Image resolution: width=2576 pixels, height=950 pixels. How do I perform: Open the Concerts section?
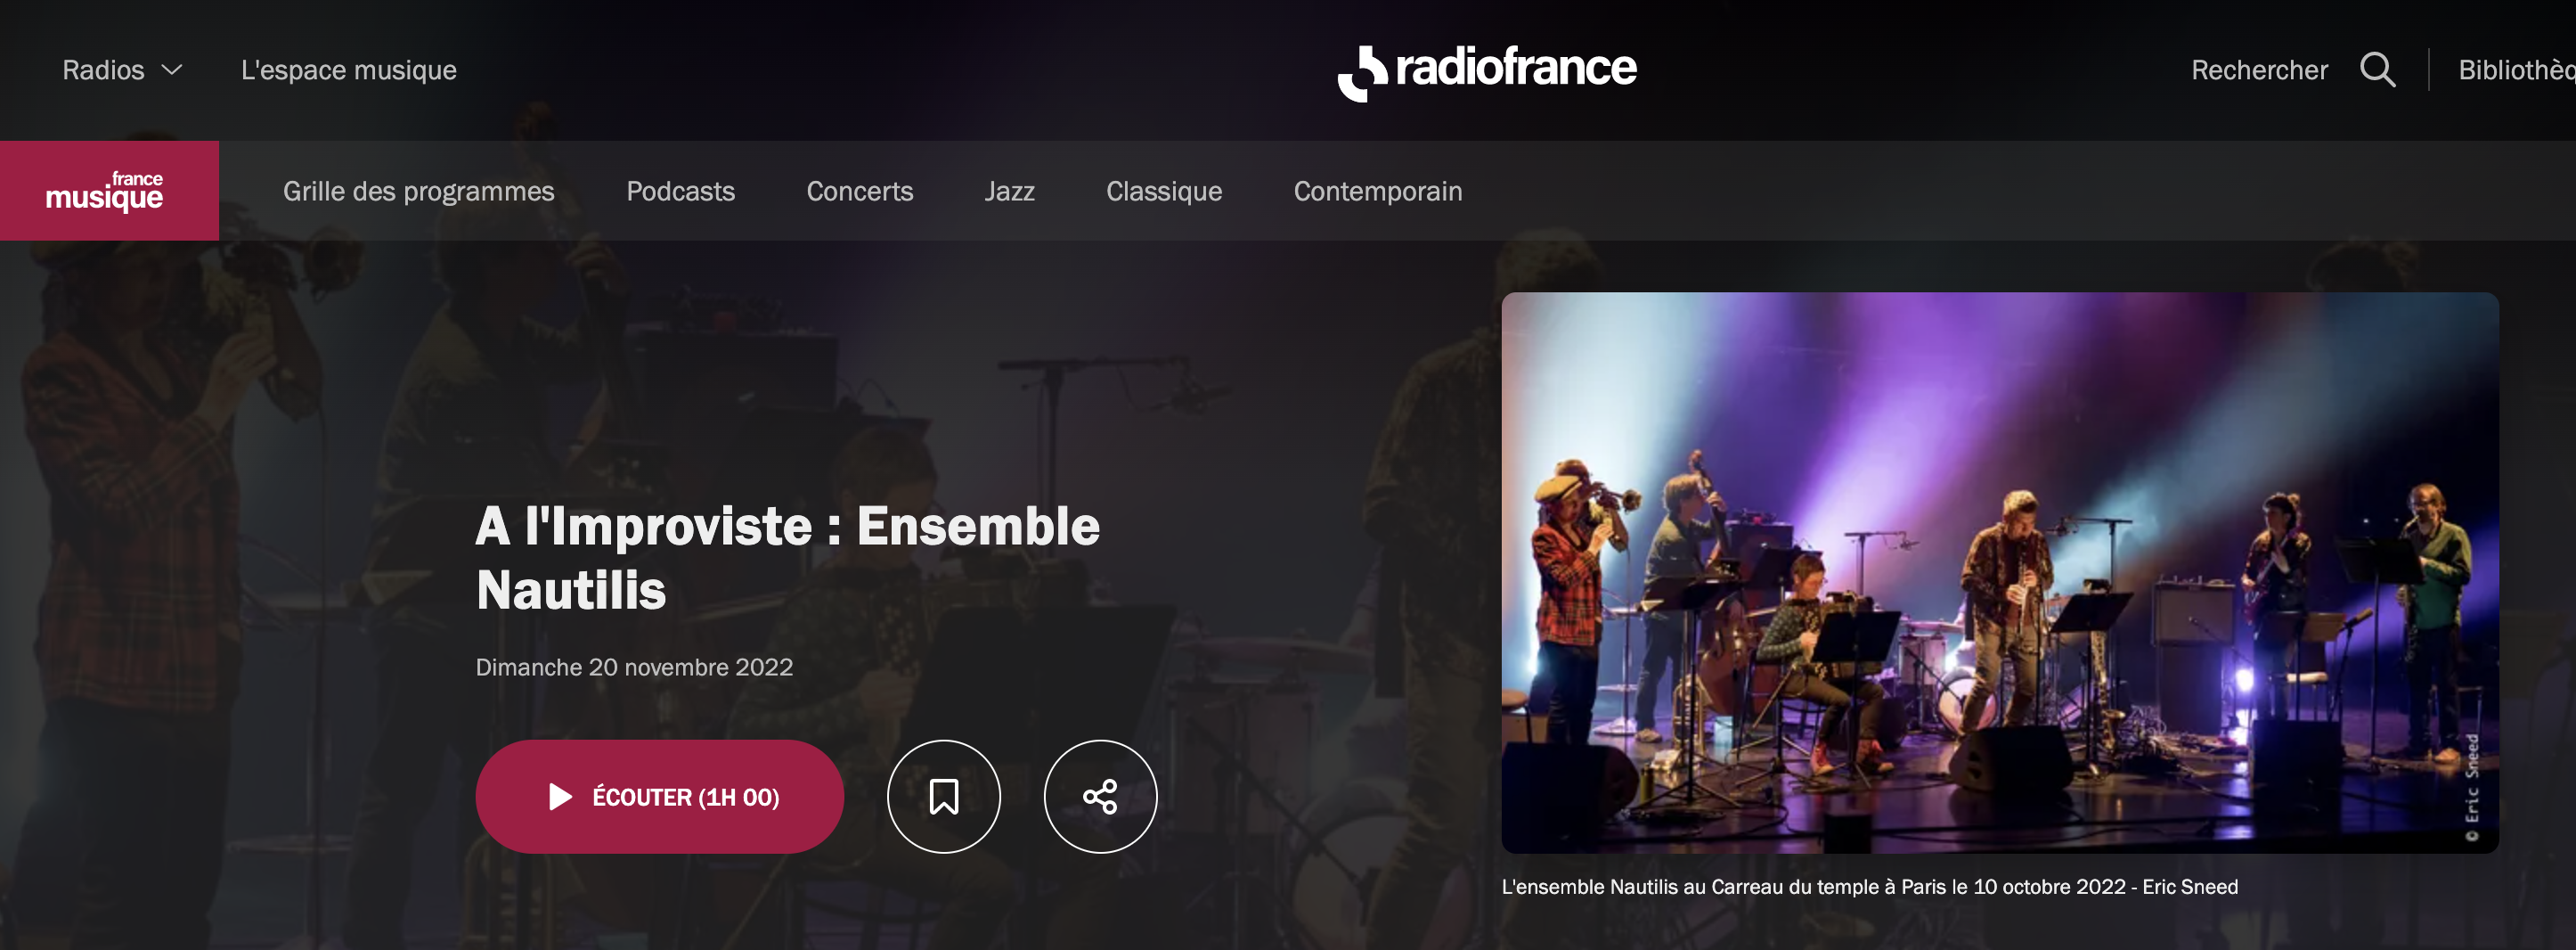[860, 191]
